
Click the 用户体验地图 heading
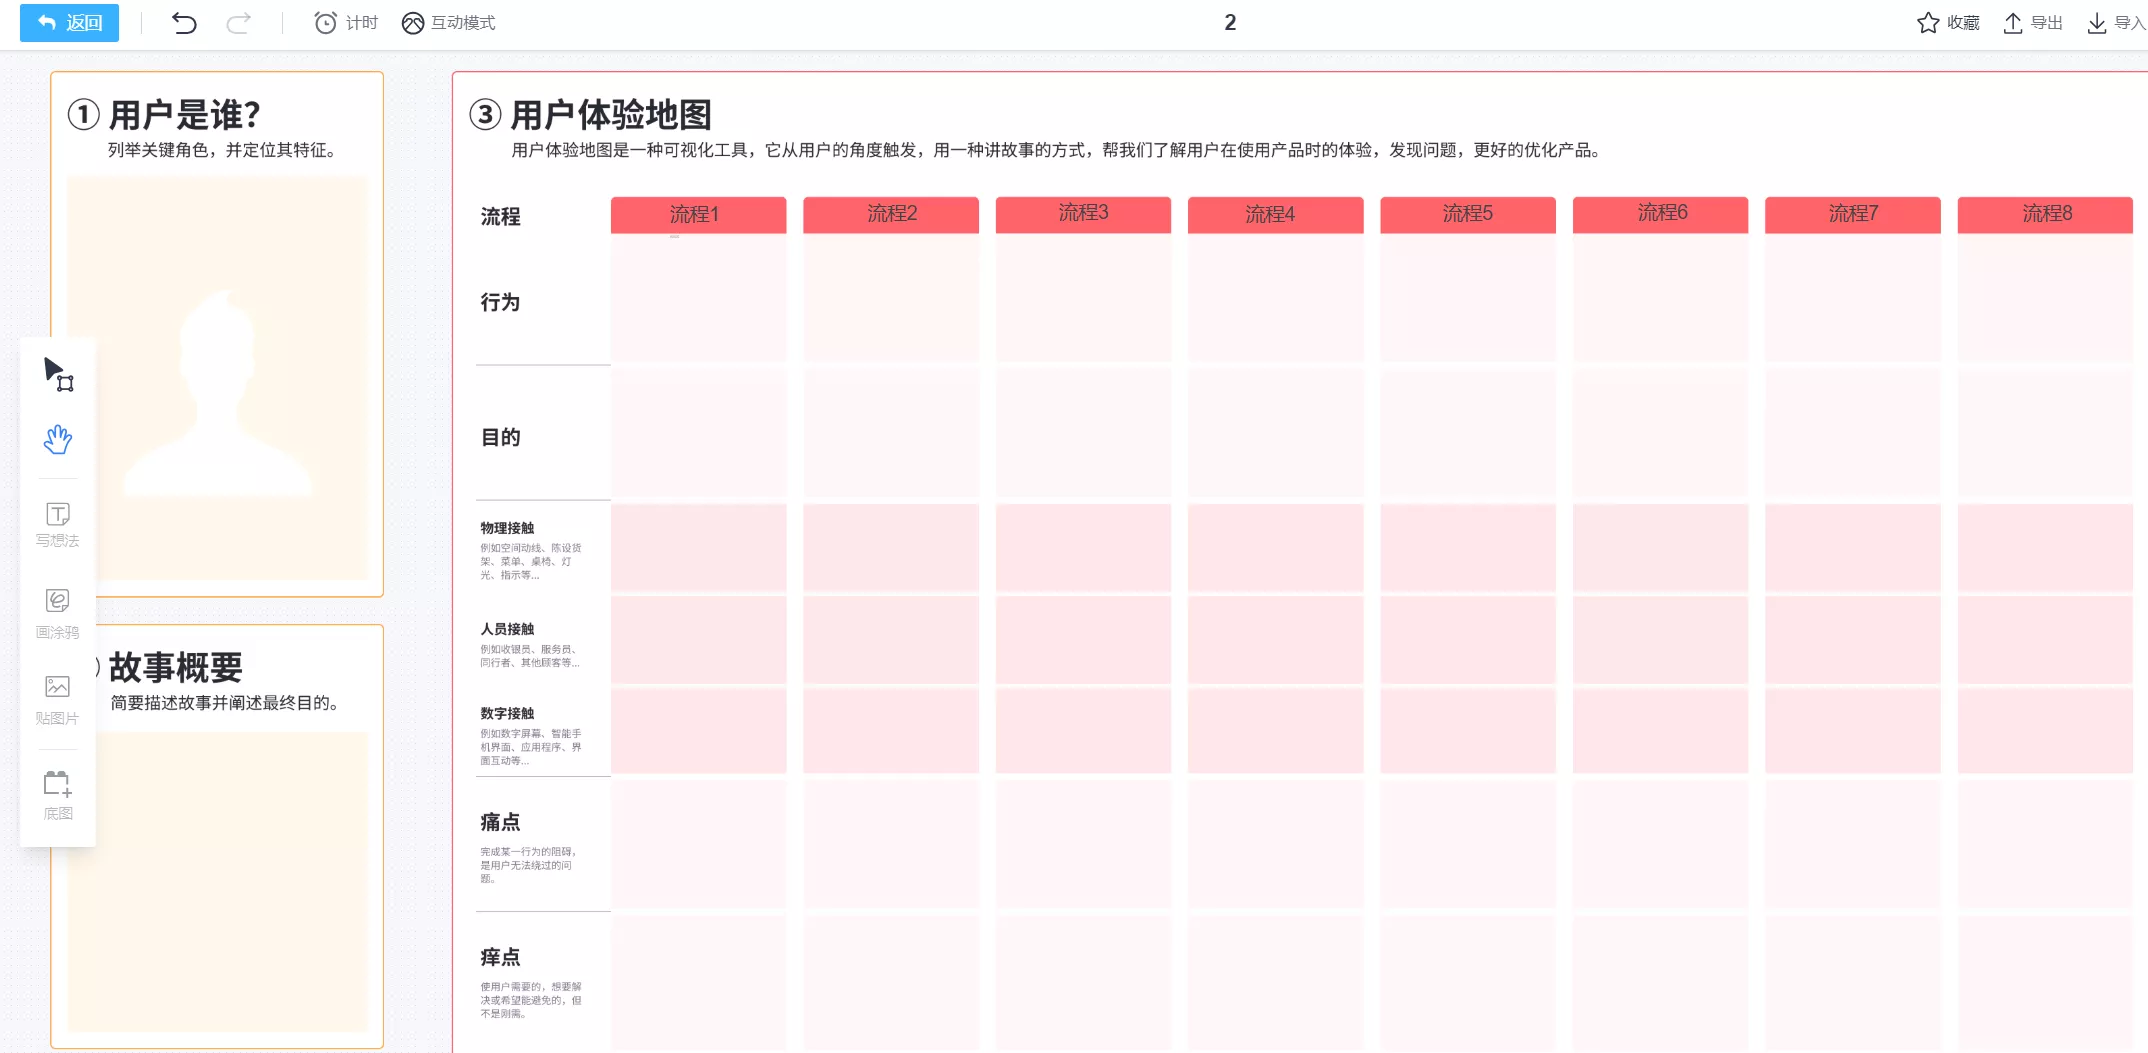click(611, 115)
